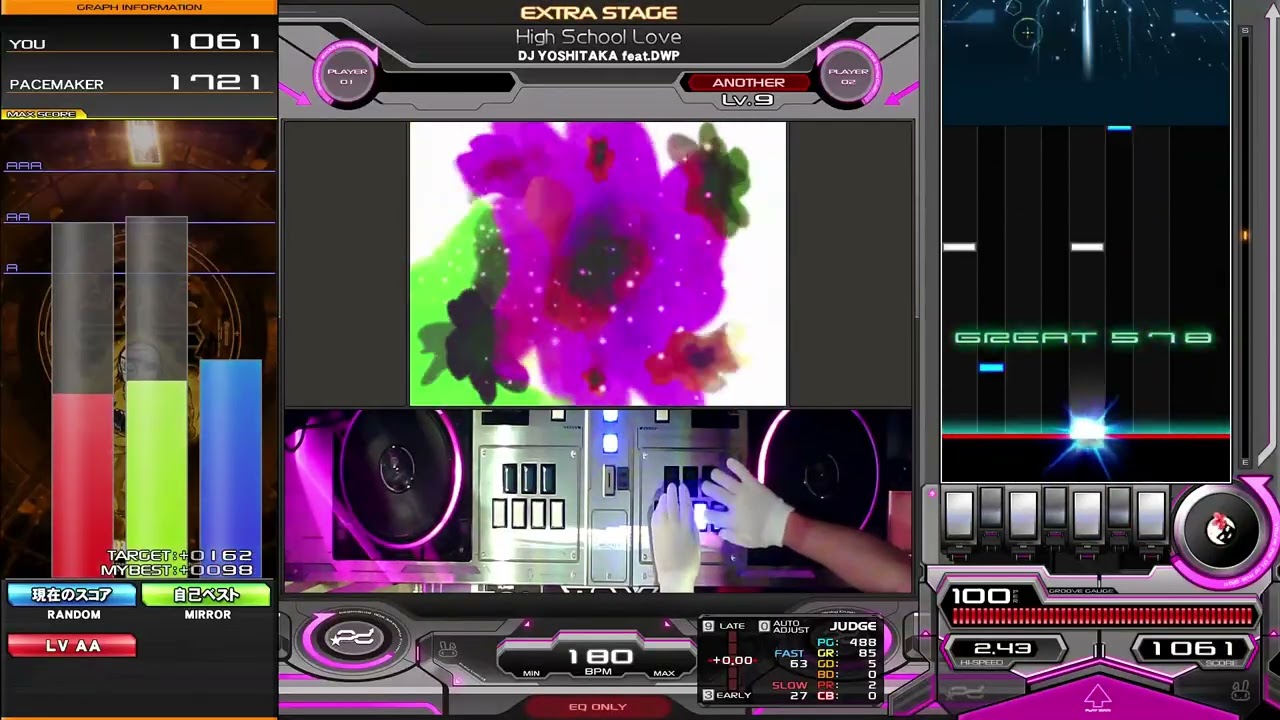Click the turntable disc beside the keys
Image resolution: width=1280 pixels, height=720 pixels.
pos(1220,530)
